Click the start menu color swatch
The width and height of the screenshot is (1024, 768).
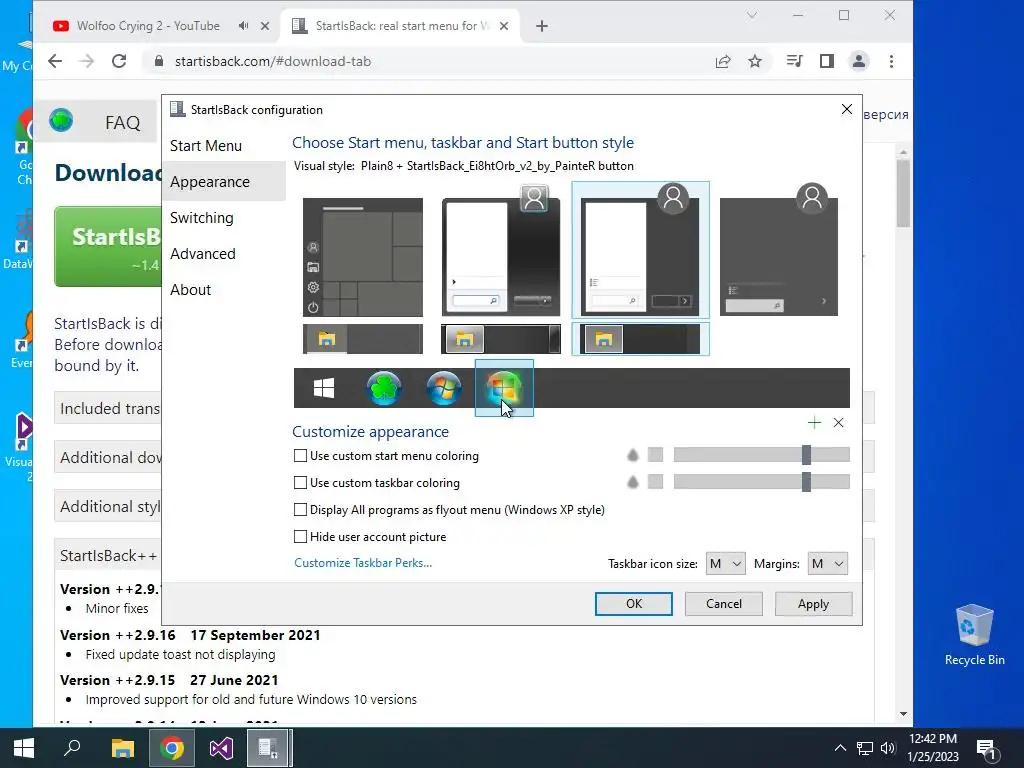[656, 455]
